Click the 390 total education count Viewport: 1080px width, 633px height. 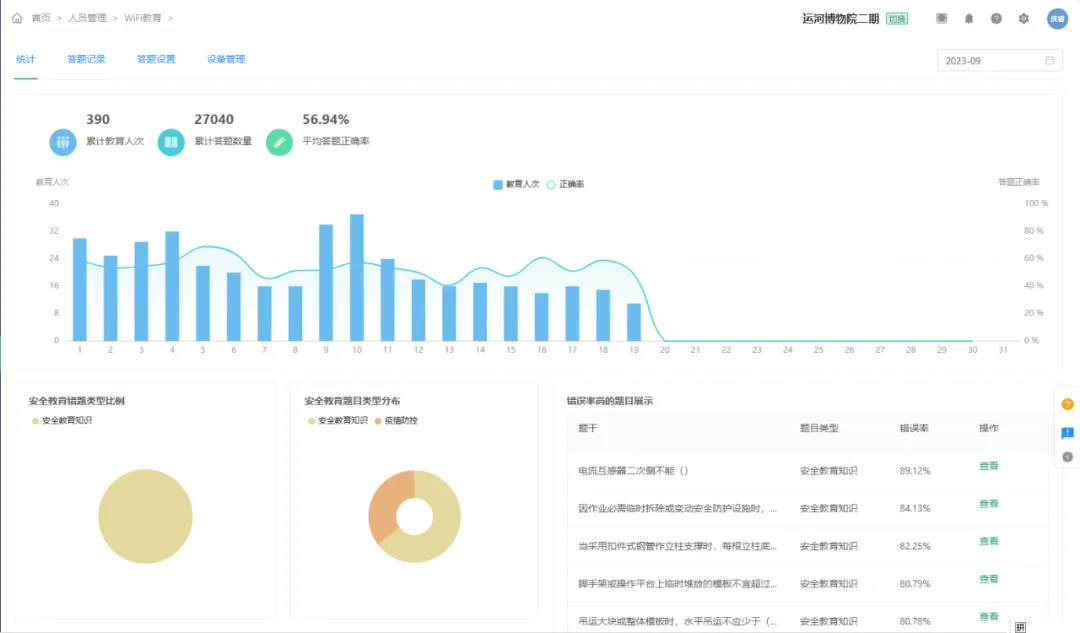(98, 119)
